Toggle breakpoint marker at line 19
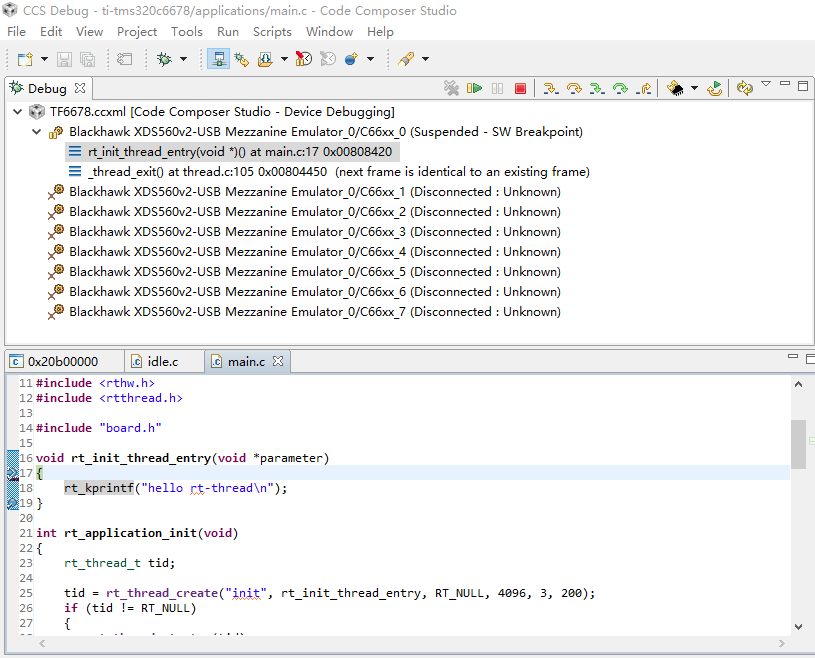 12,503
